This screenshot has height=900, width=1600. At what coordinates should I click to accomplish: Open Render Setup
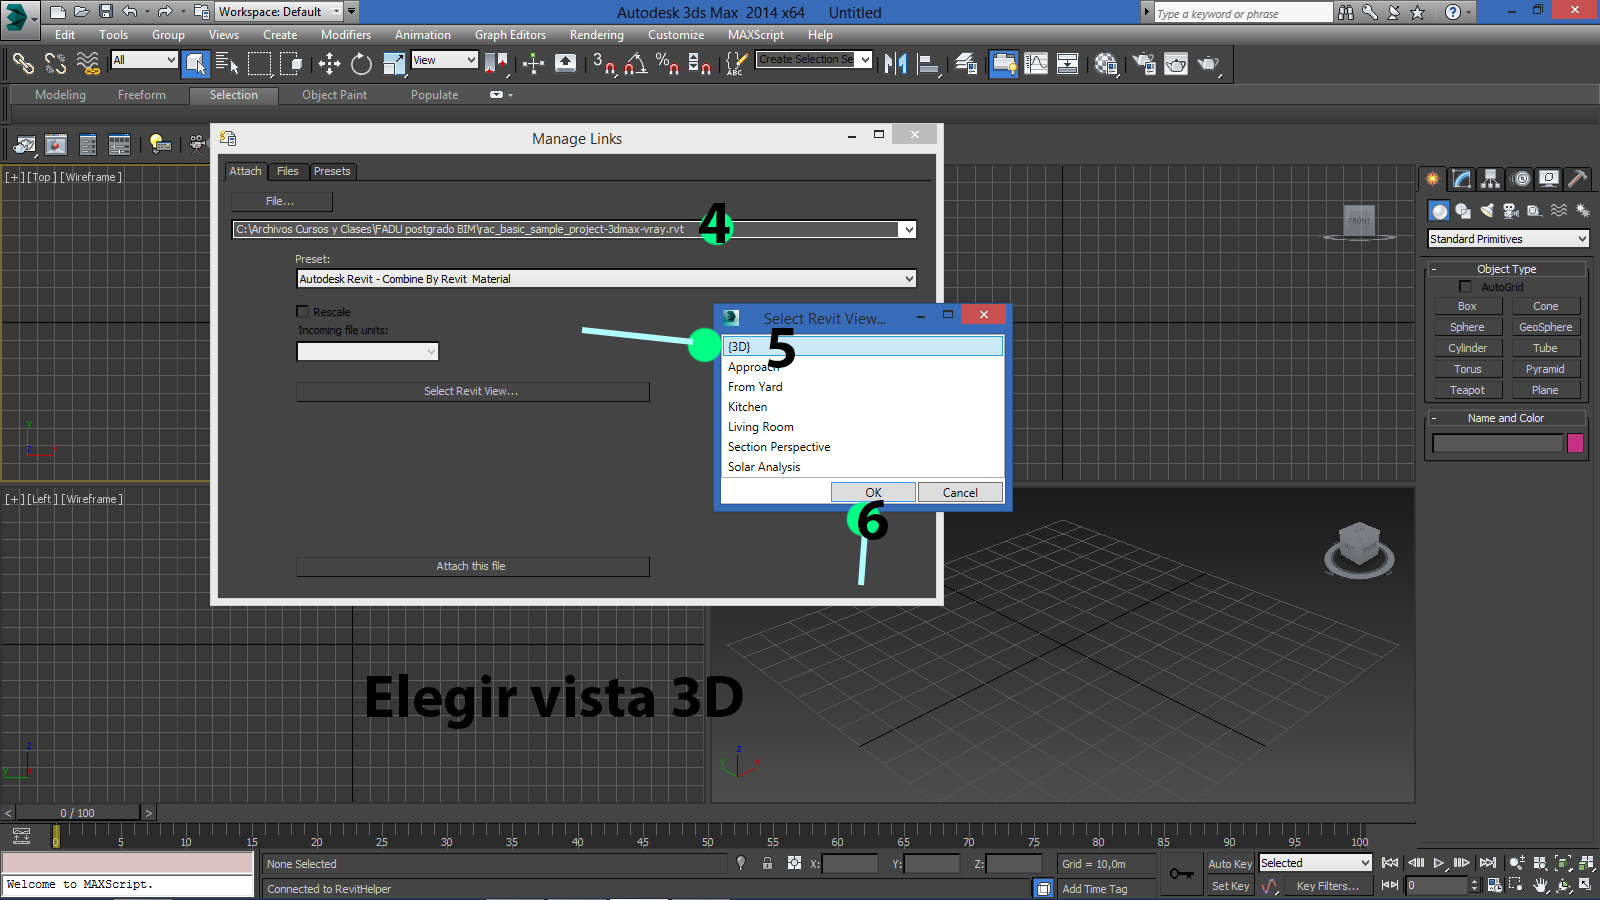[x=1144, y=64]
